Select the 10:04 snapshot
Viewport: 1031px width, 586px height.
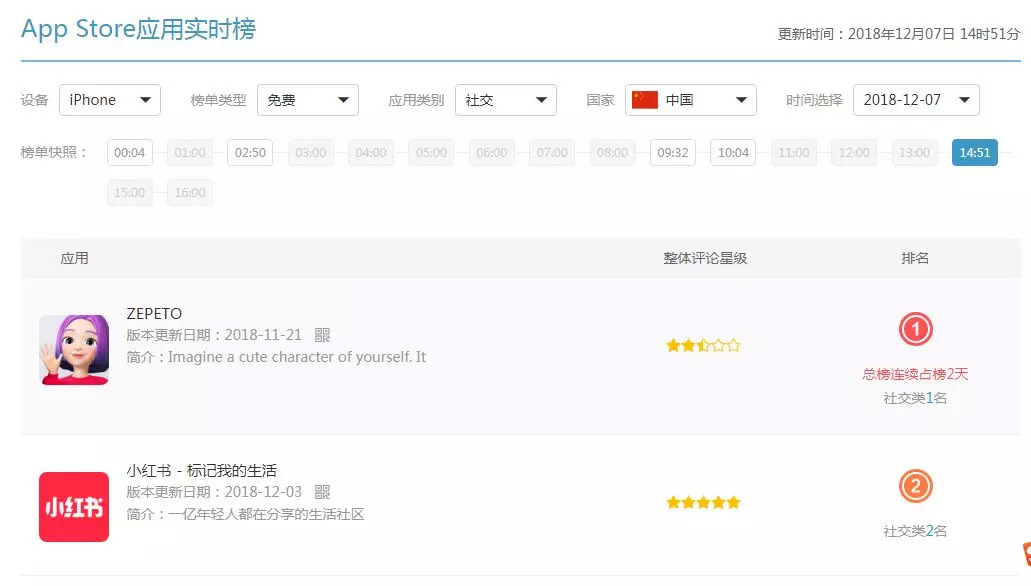click(x=733, y=153)
